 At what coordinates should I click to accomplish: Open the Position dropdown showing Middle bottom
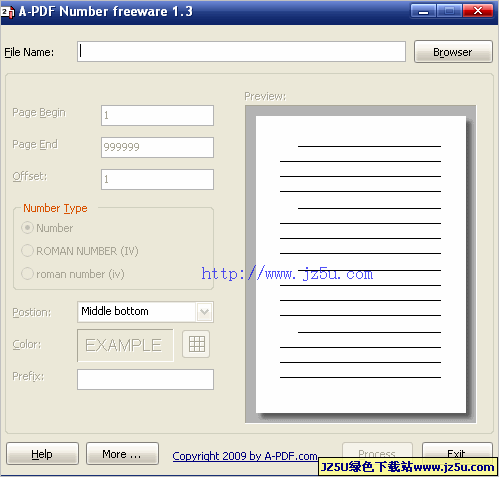(x=145, y=312)
